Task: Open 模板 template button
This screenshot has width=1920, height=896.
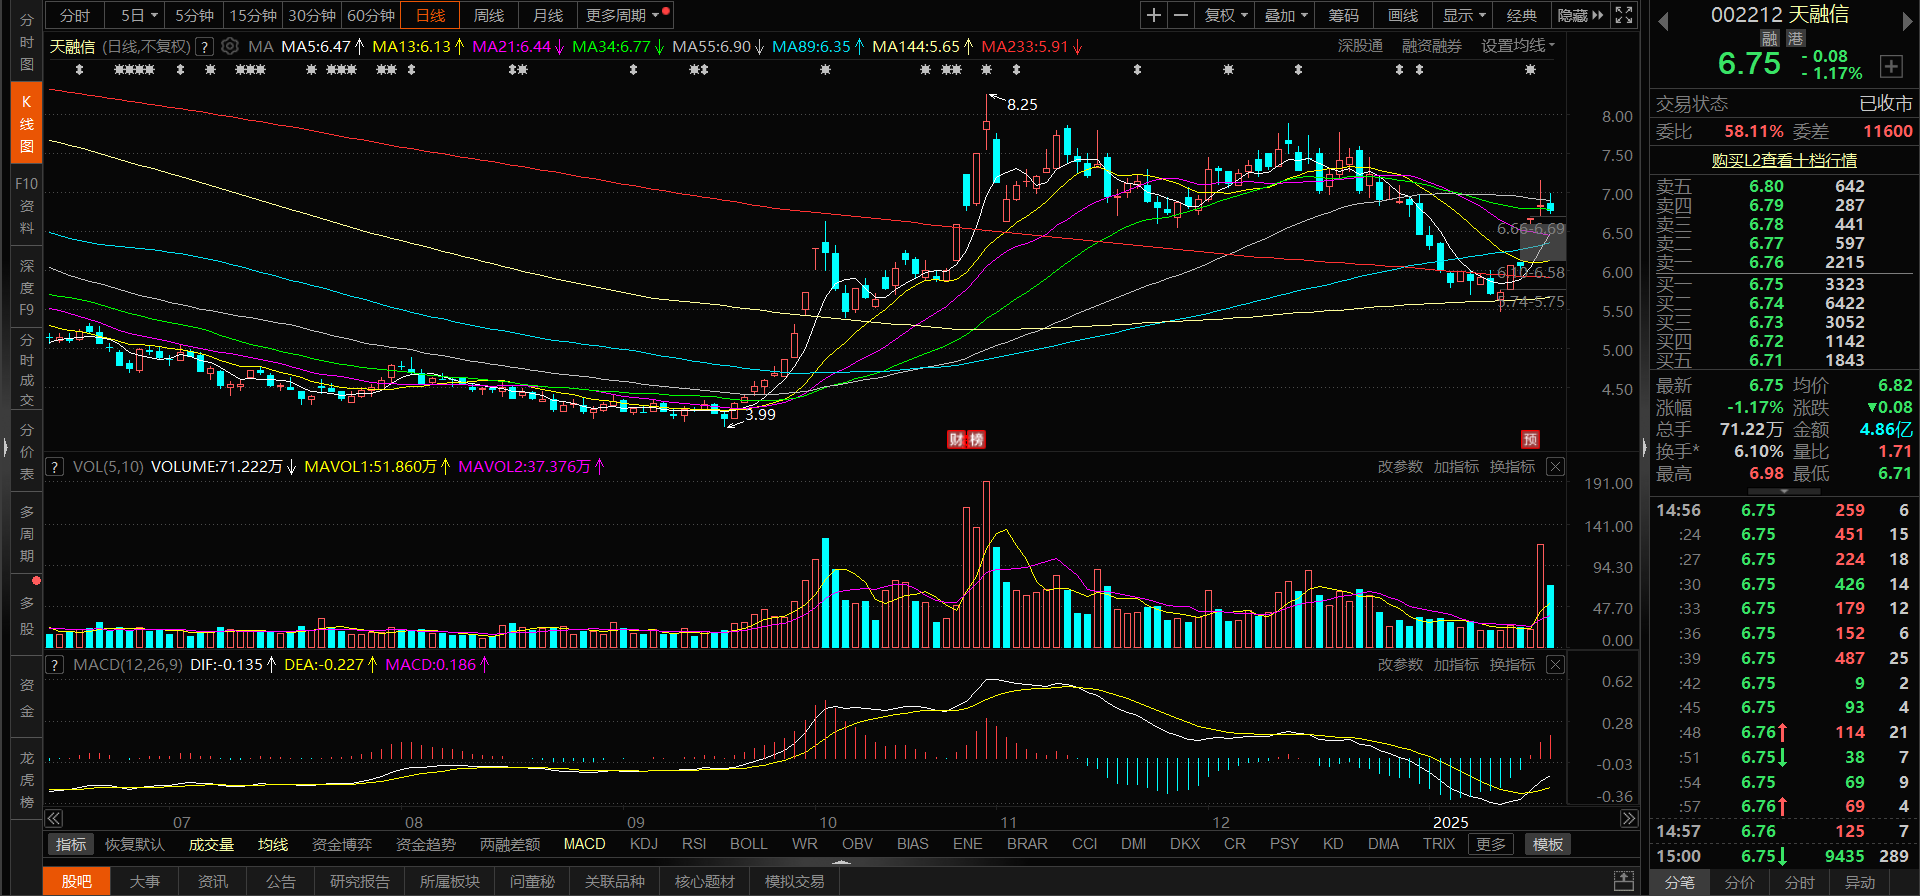Action: 1548,845
